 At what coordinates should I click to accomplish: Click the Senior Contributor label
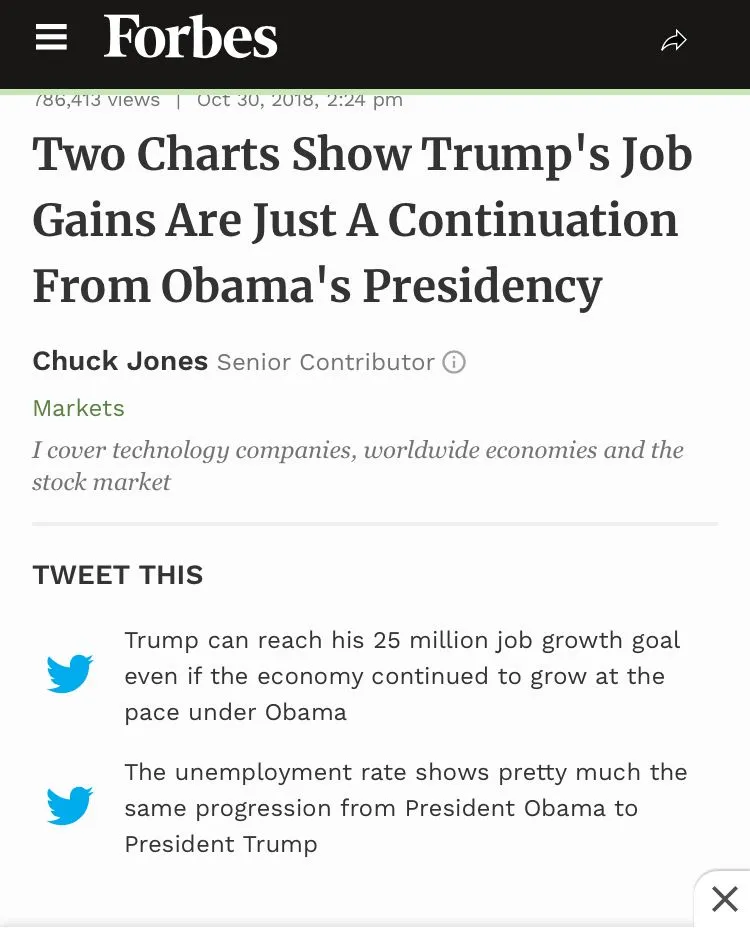325,362
